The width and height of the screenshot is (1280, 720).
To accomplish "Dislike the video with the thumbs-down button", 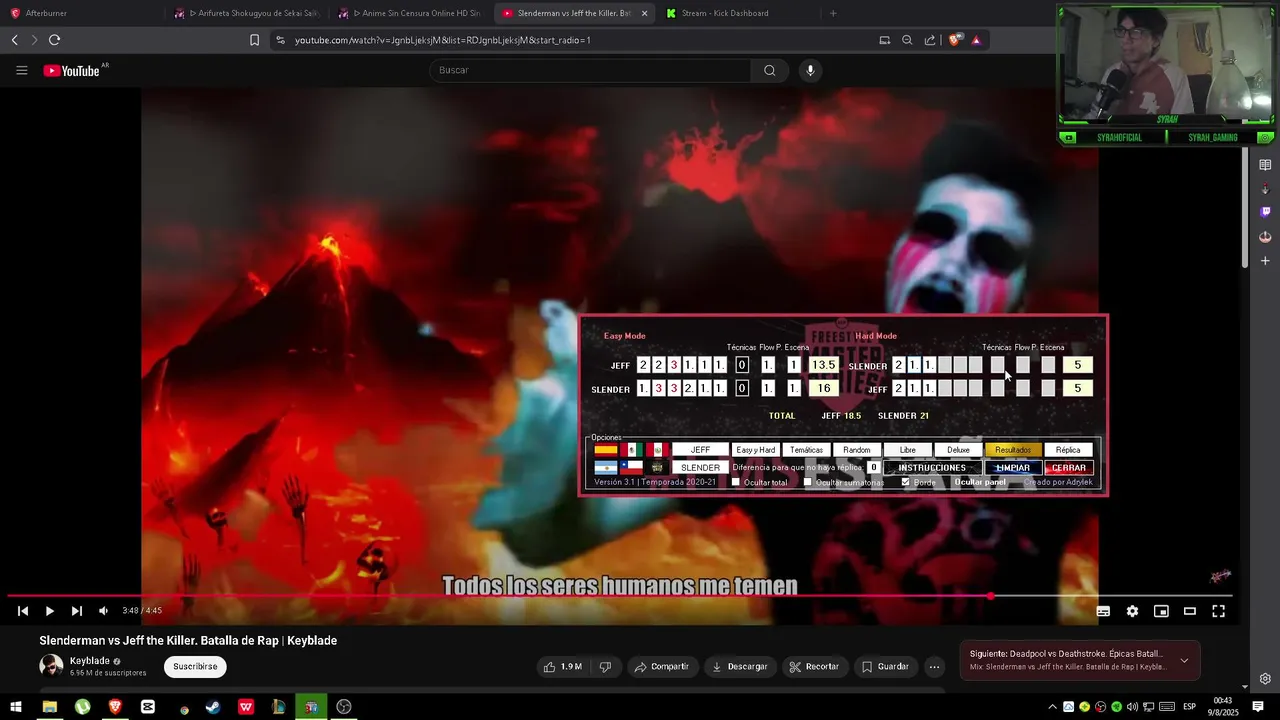I will point(605,667).
